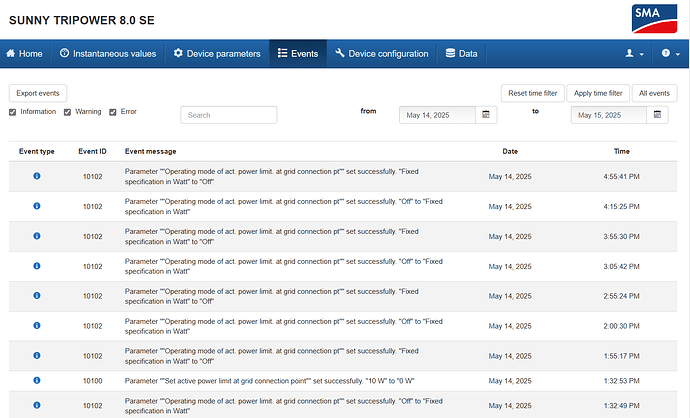The width and height of the screenshot is (690, 418).
Task: Click time value 2:55:24 PM
Action: point(621,296)
